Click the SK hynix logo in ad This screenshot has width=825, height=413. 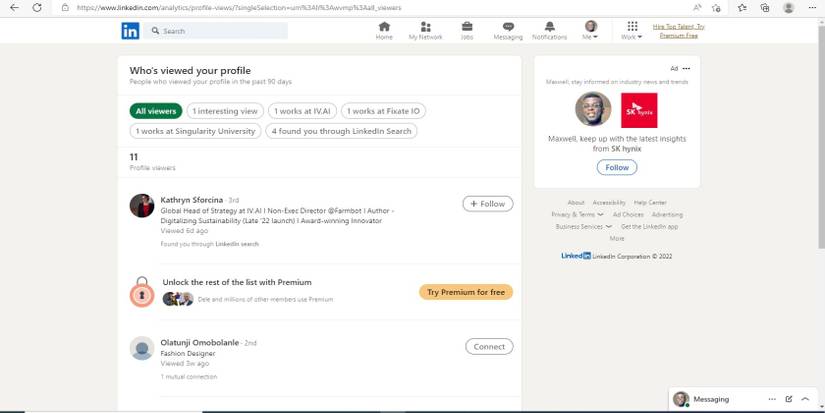tap(639, 110)
